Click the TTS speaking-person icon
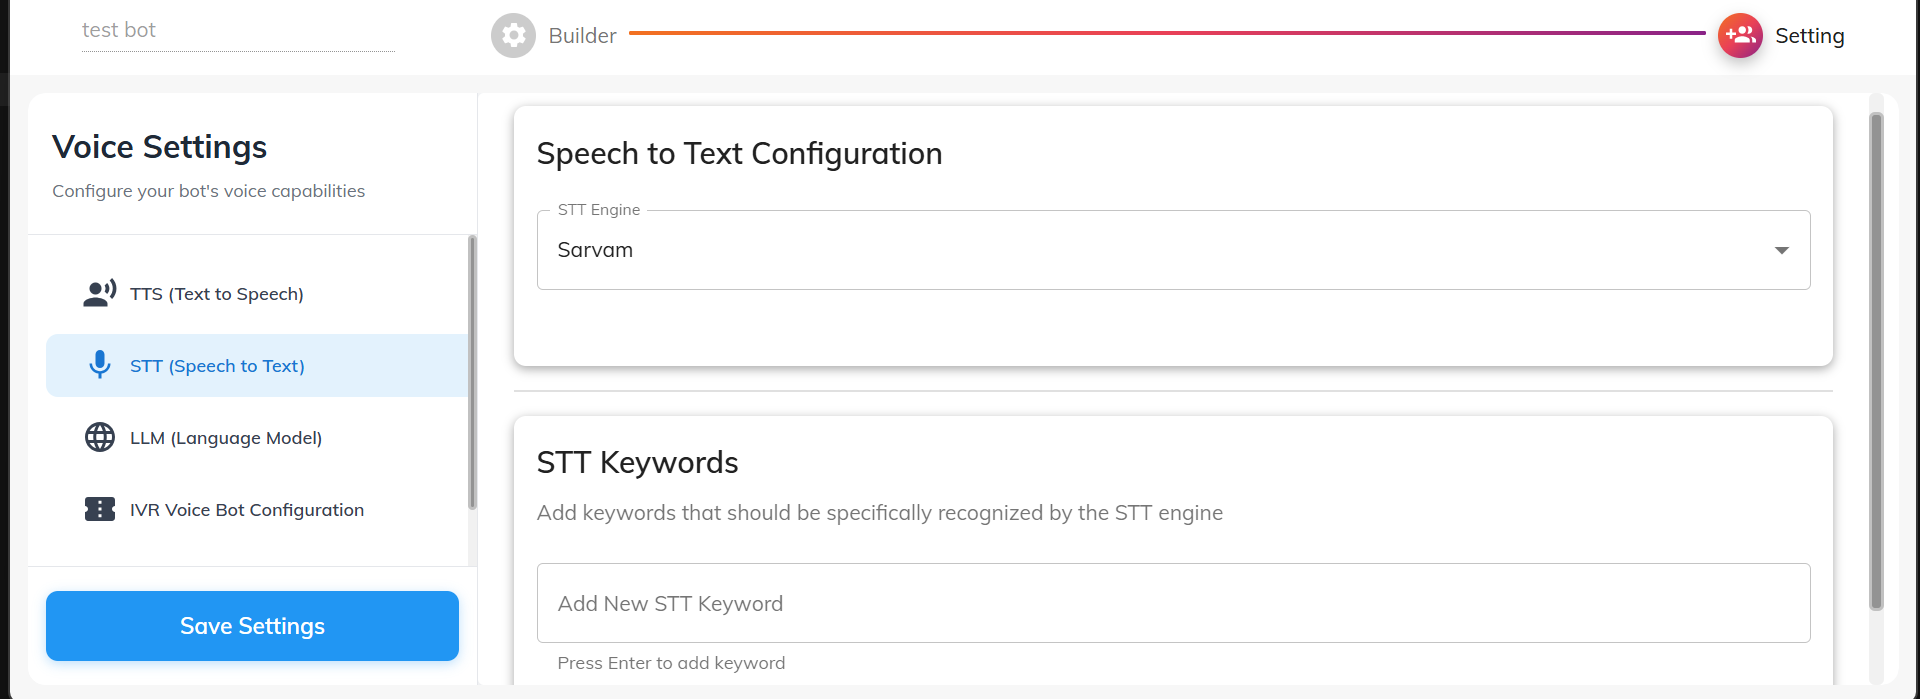1920x699 pixels. click(x=99, y=294)
